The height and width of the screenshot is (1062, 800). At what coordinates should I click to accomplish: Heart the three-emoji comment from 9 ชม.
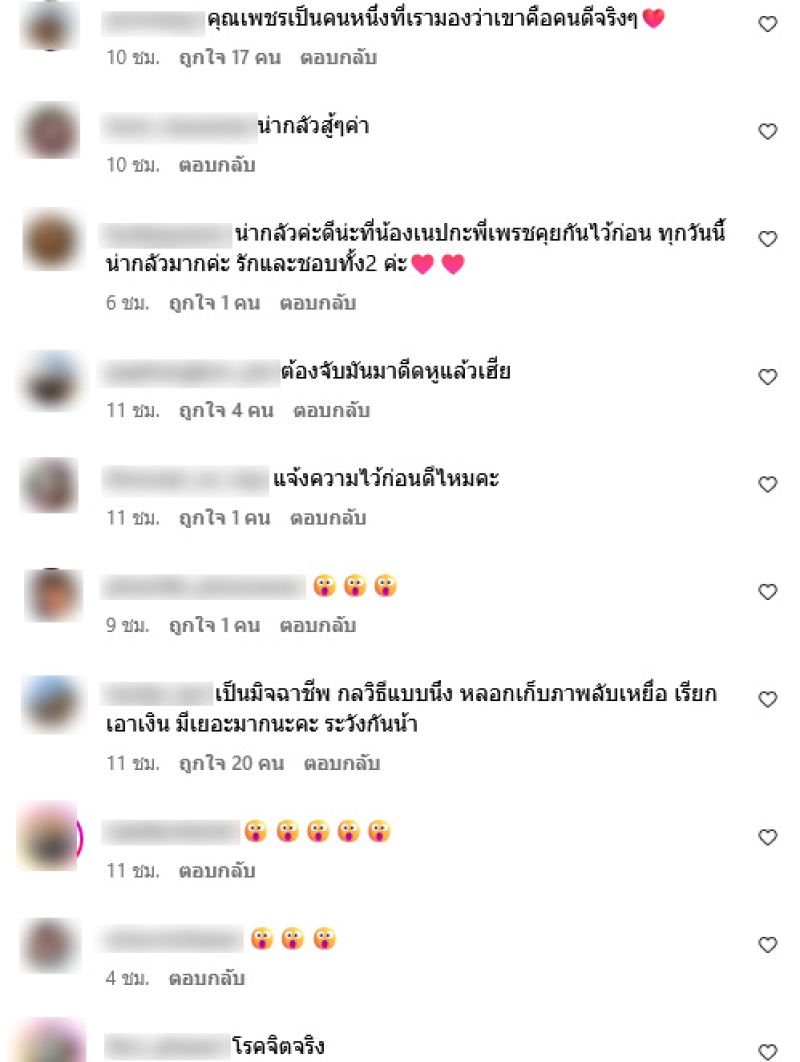point(767,593)
